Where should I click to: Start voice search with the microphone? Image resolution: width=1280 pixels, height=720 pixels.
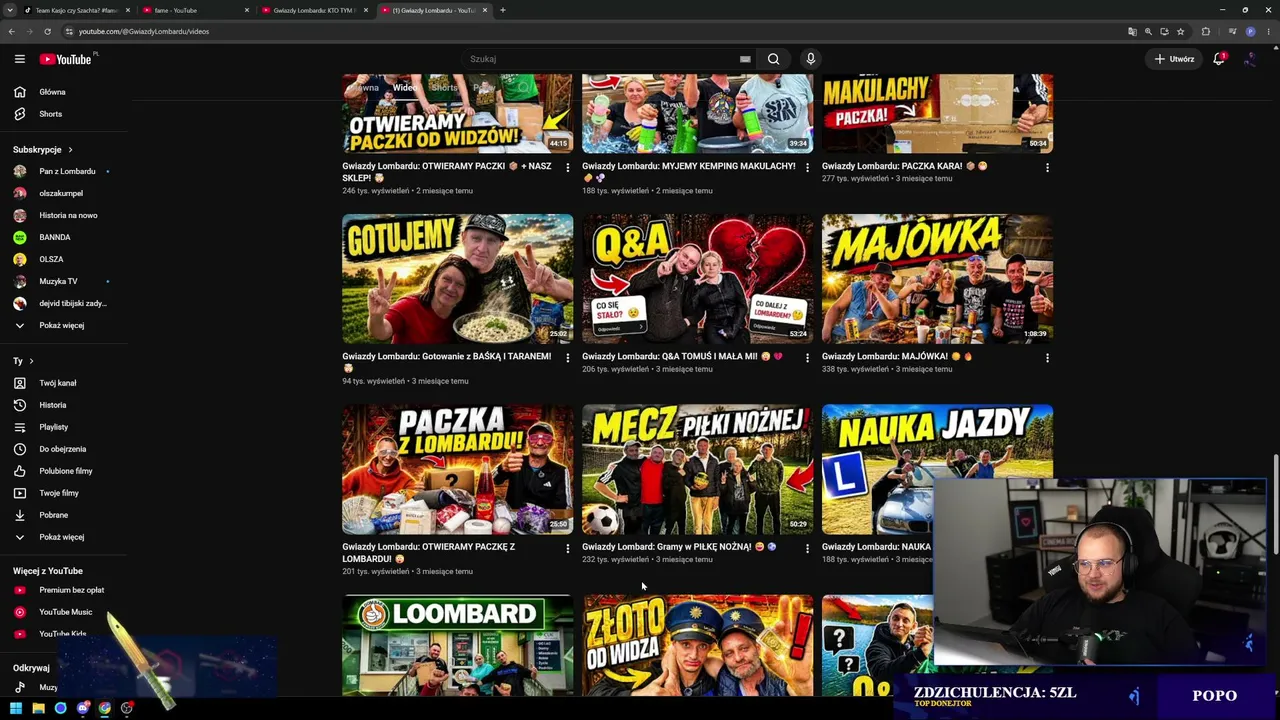pos(811,59)
